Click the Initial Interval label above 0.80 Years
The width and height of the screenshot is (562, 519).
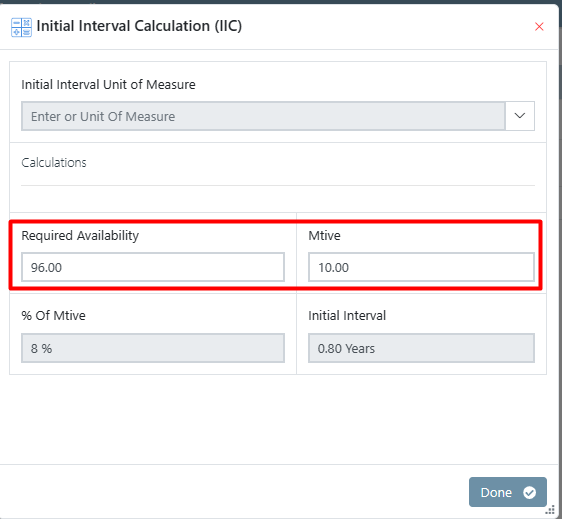coord(347,315)
